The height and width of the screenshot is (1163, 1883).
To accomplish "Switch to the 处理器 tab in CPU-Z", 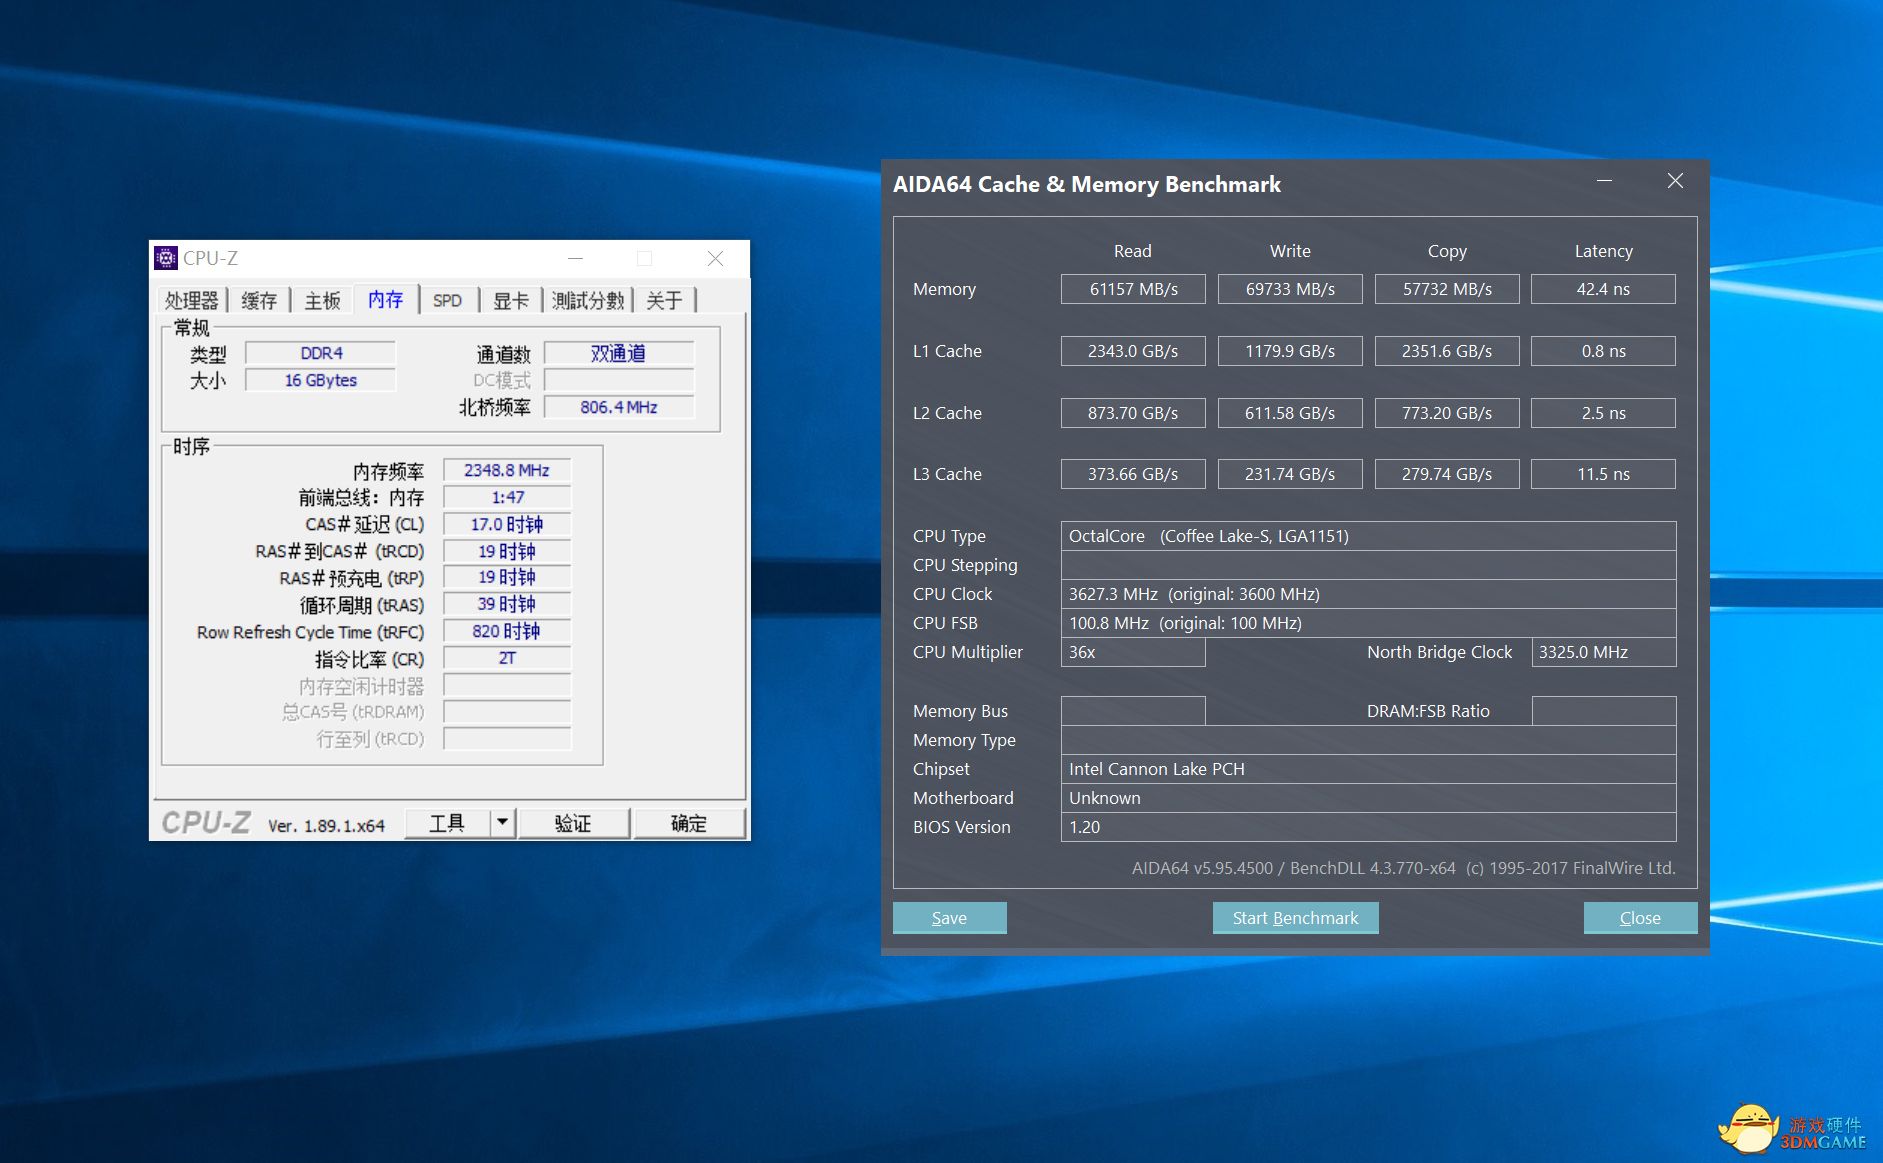I will tap(192, 300).
